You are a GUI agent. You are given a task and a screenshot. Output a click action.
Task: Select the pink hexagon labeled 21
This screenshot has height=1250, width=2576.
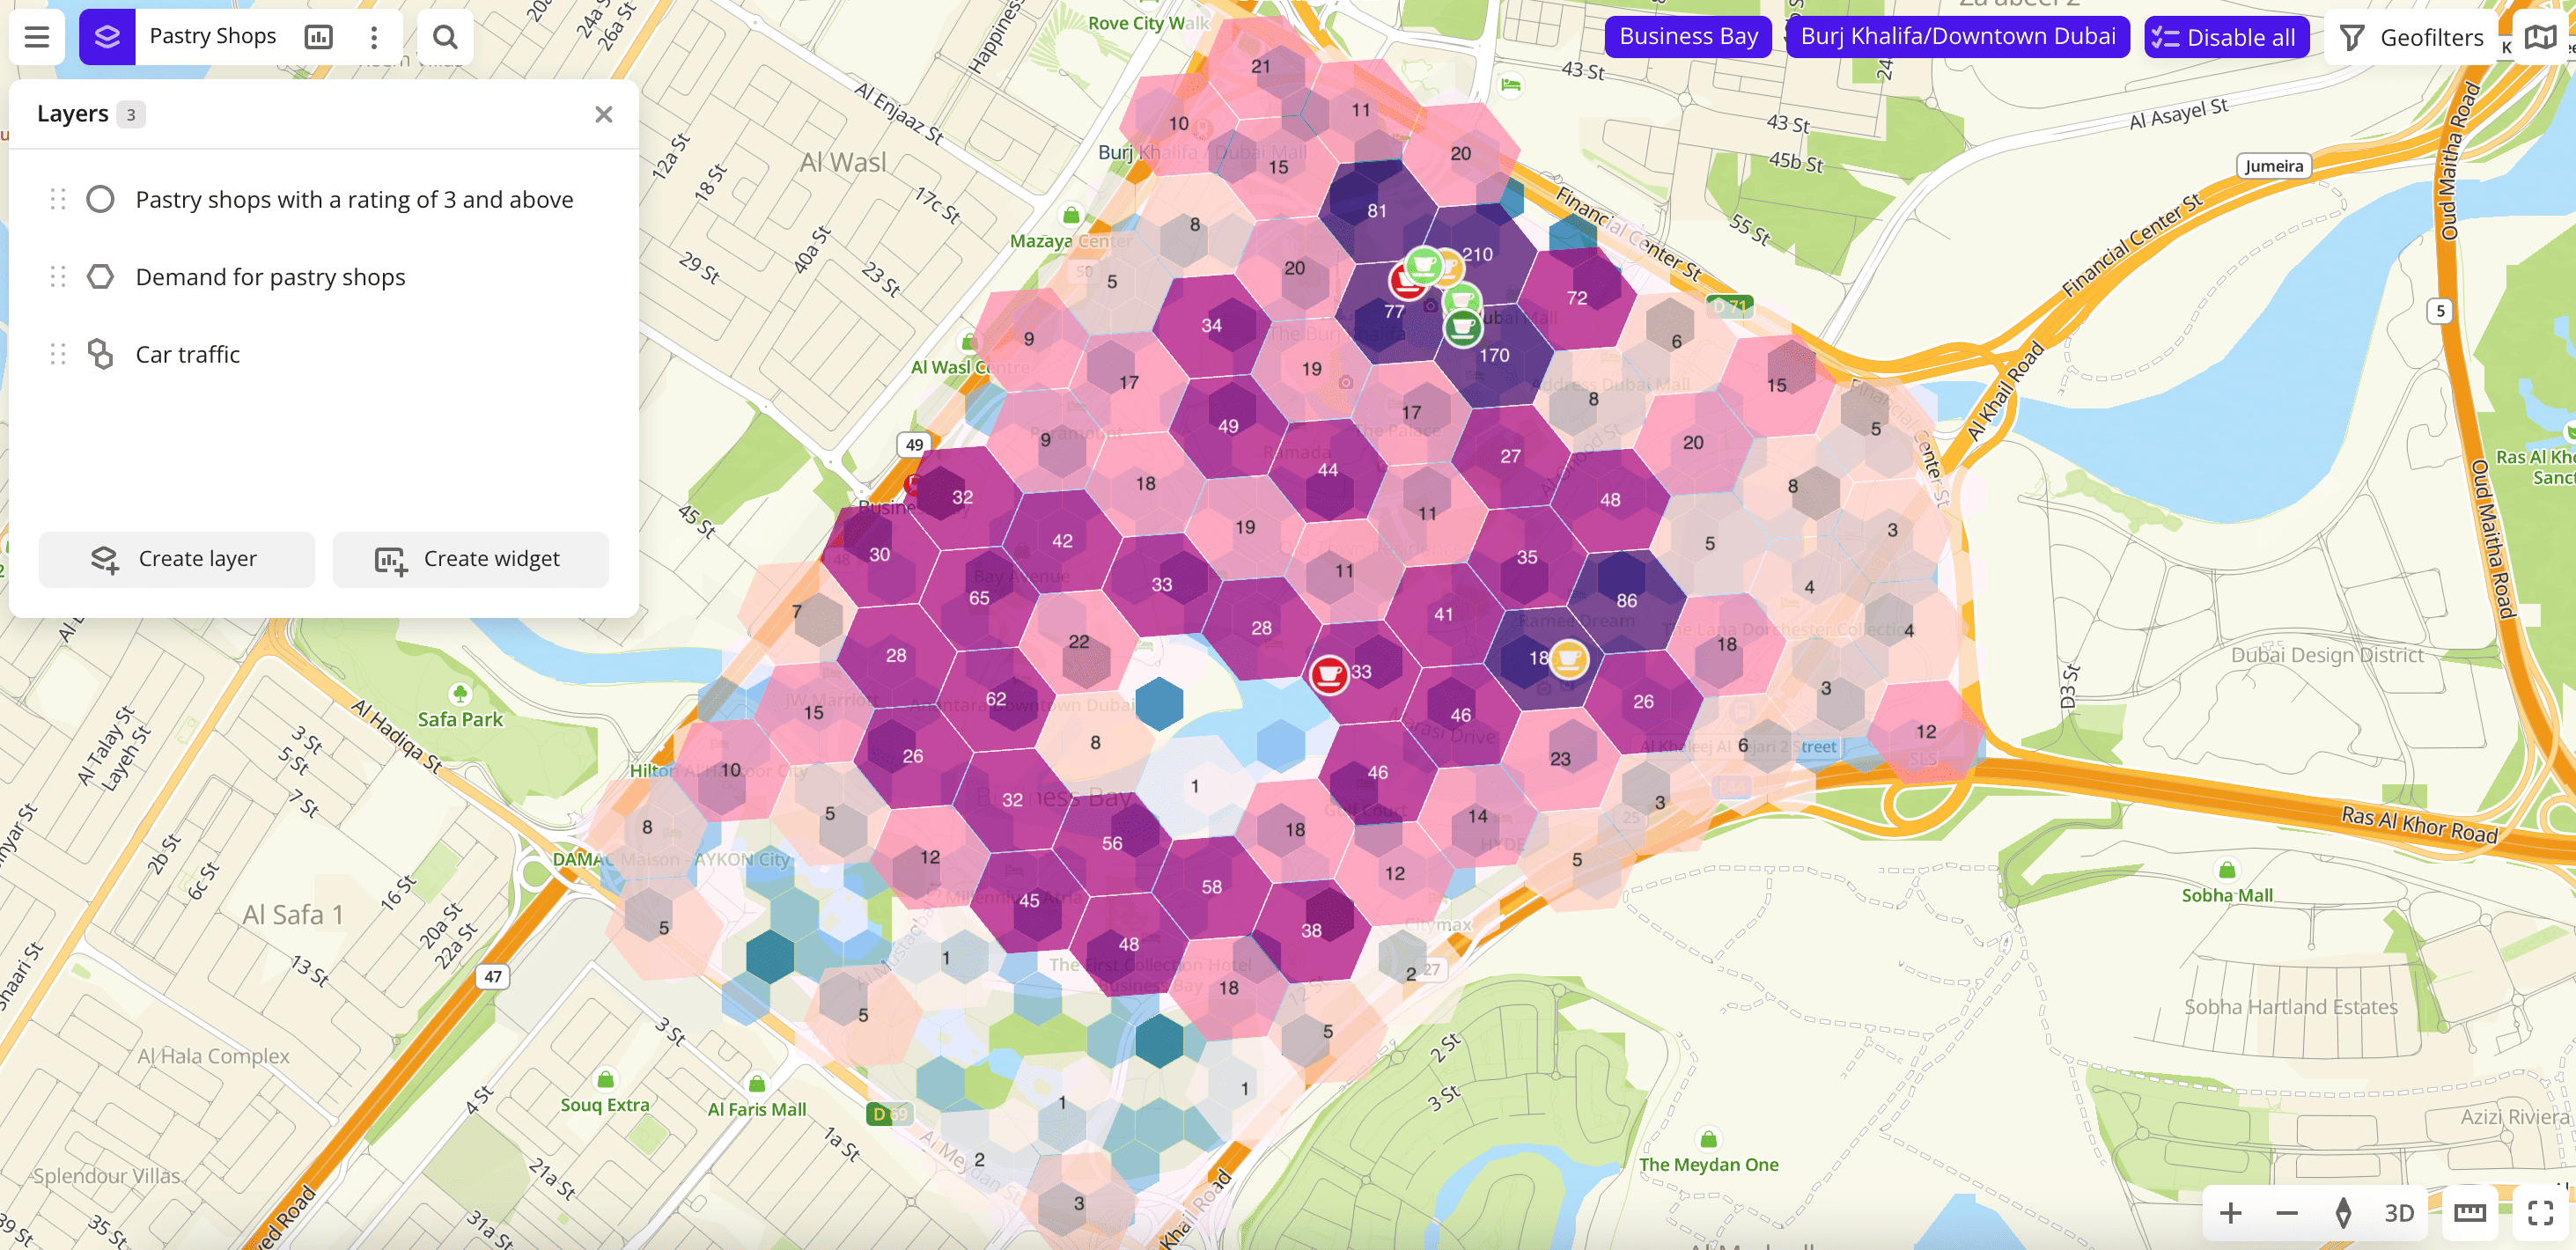(x=1261, y=67)
